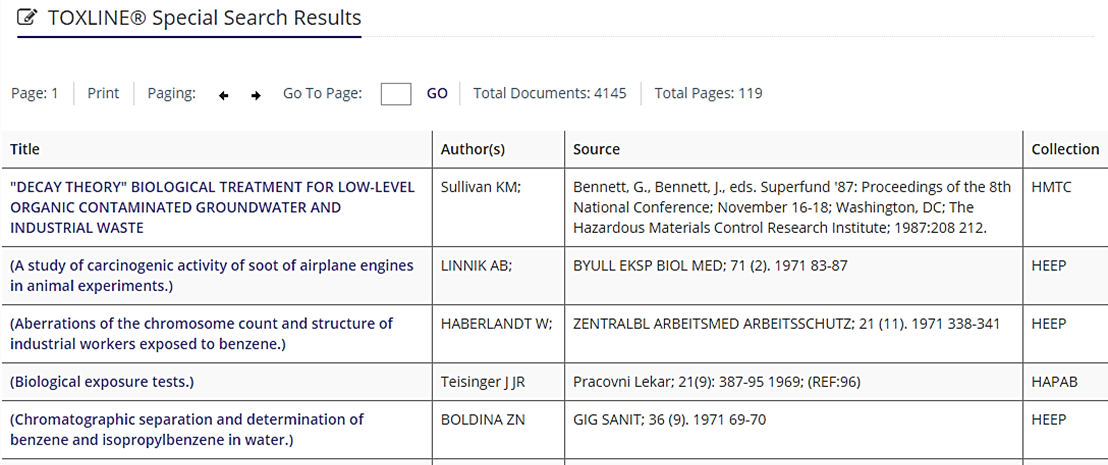Click the GO button

point(437,93)
